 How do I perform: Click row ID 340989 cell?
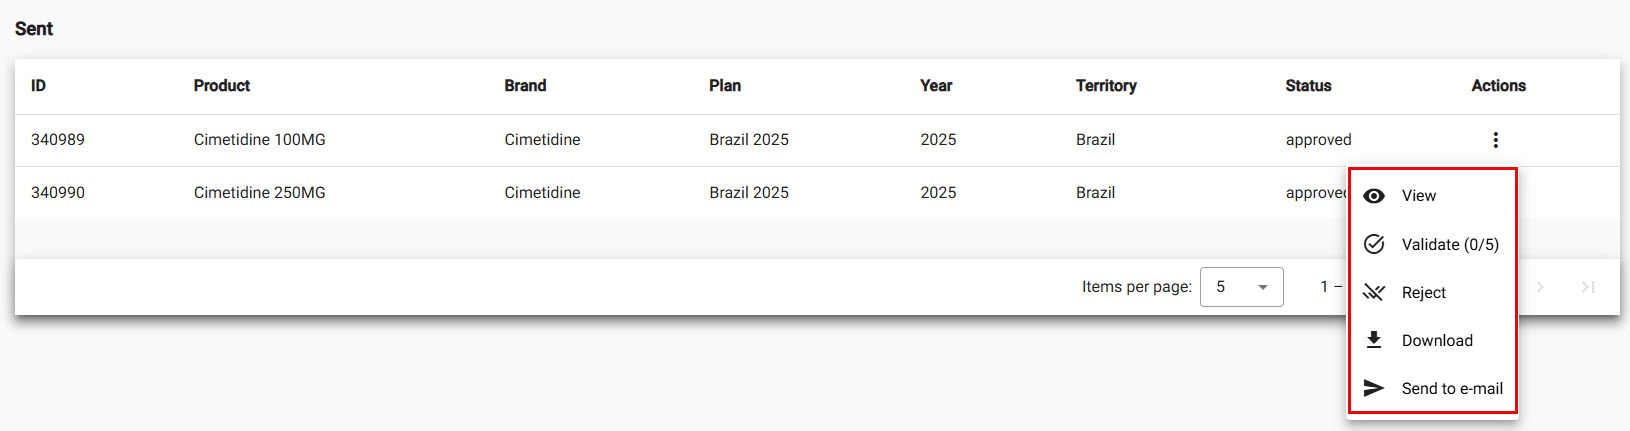[x=58, y=140]
